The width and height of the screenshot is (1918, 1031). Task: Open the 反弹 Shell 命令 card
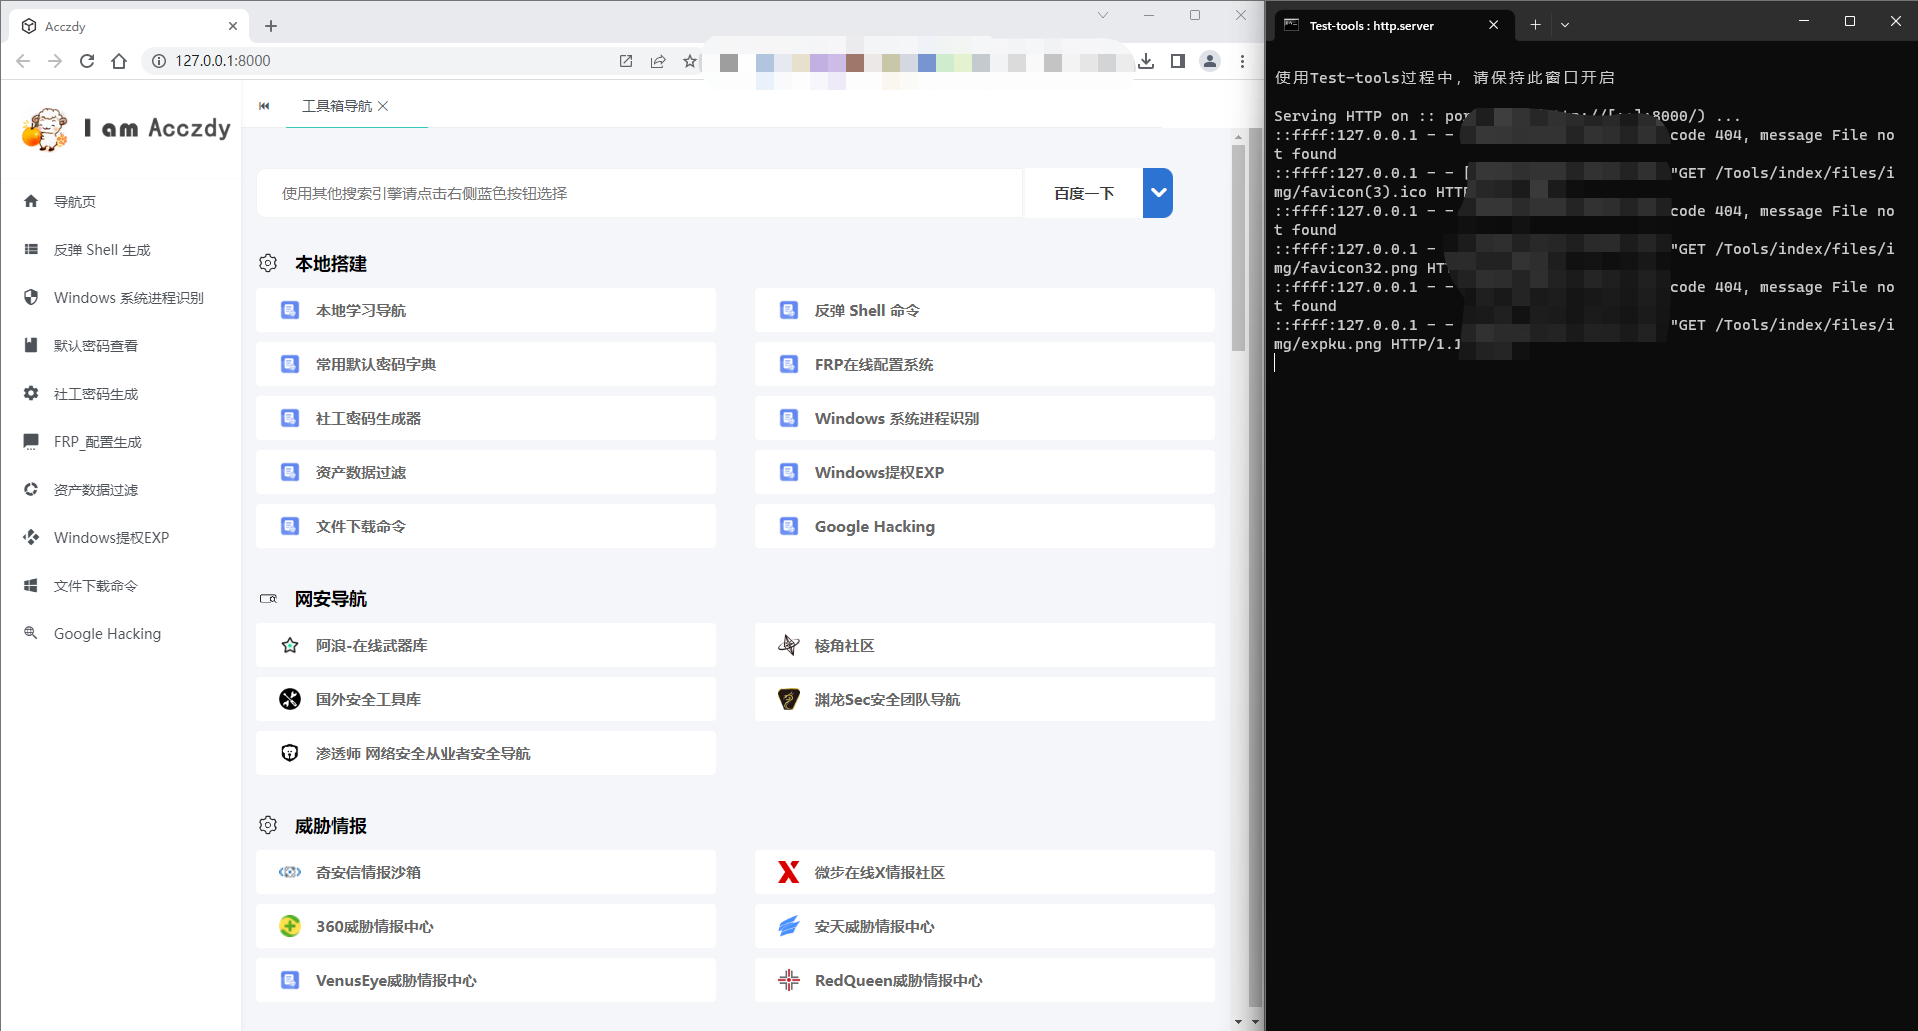pyautogui.click(x=985, y=311)
